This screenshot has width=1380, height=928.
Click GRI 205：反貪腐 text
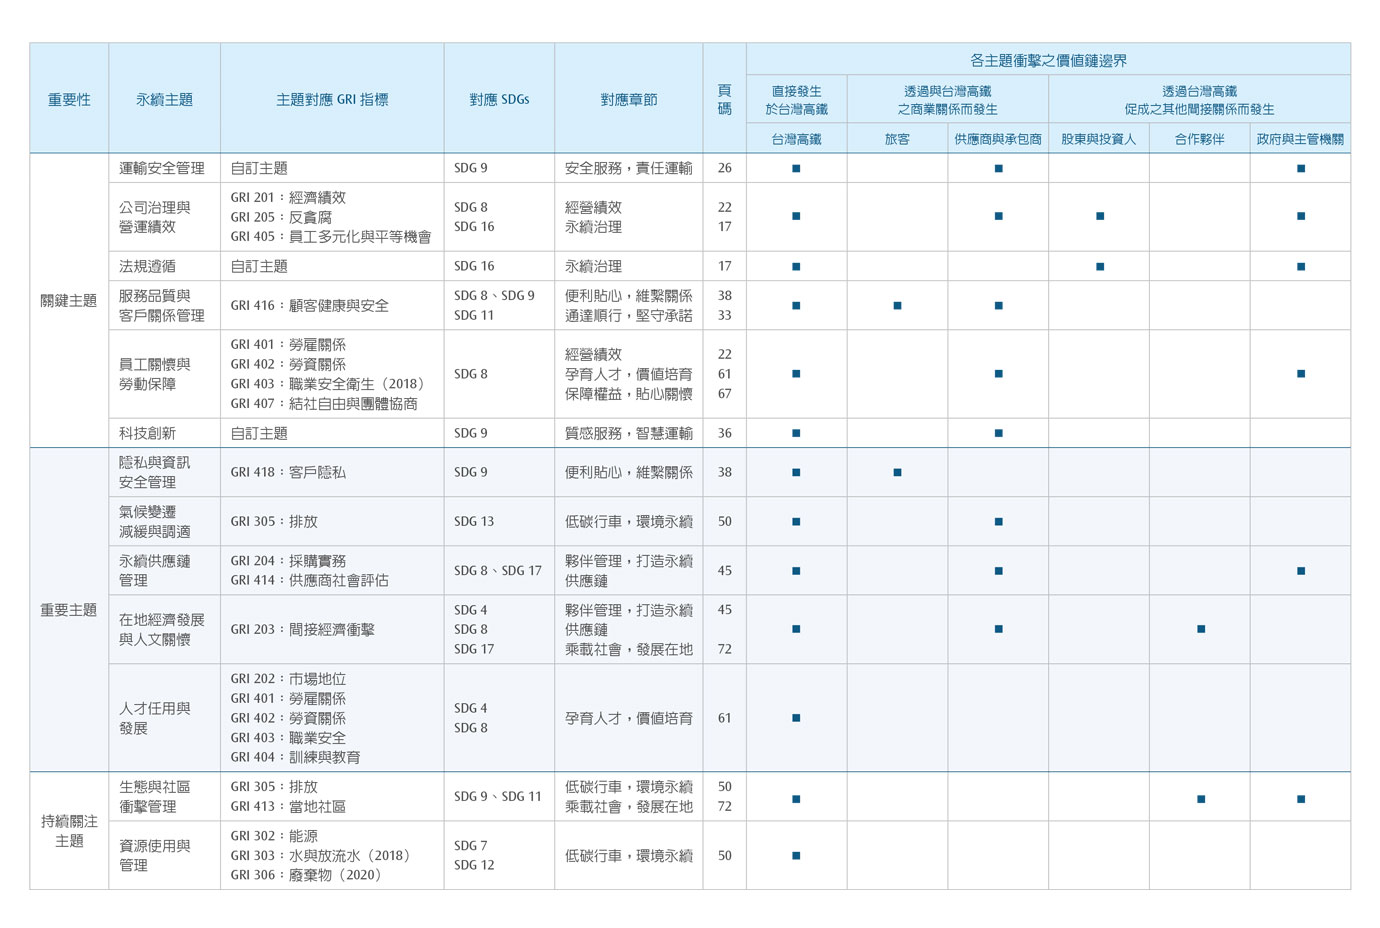click(281, 217)
